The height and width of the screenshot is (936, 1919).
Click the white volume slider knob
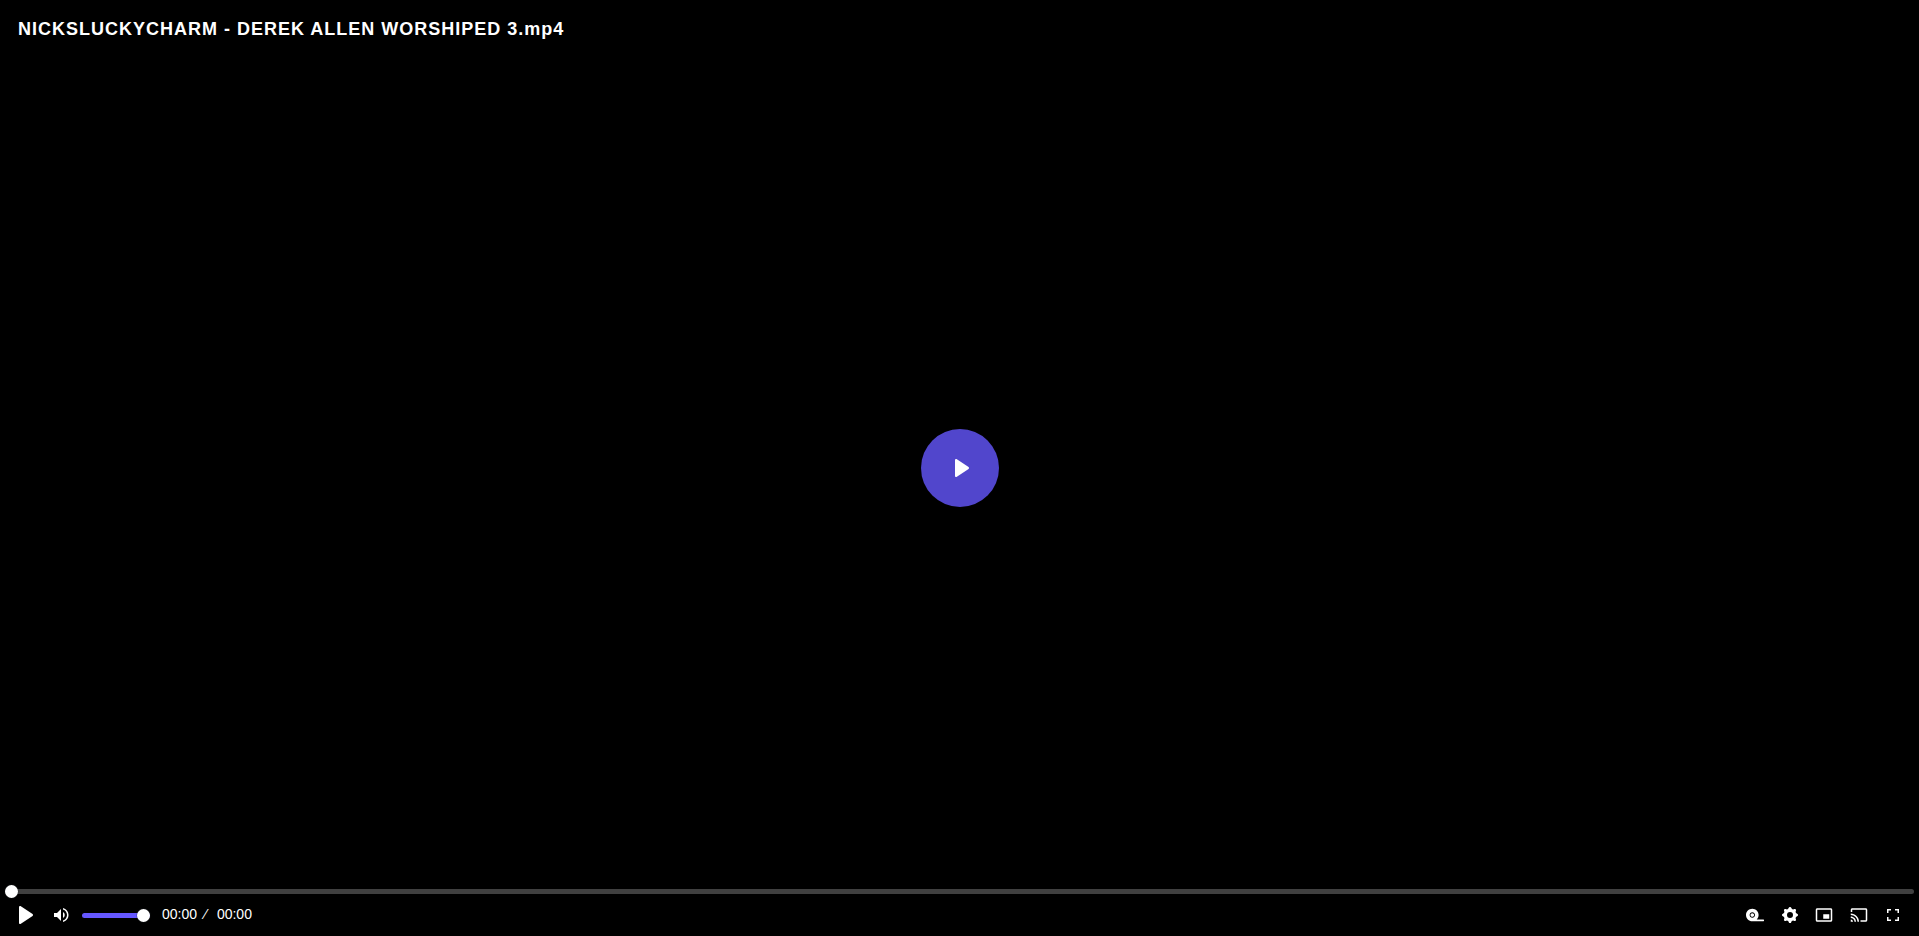click(143, 915)
